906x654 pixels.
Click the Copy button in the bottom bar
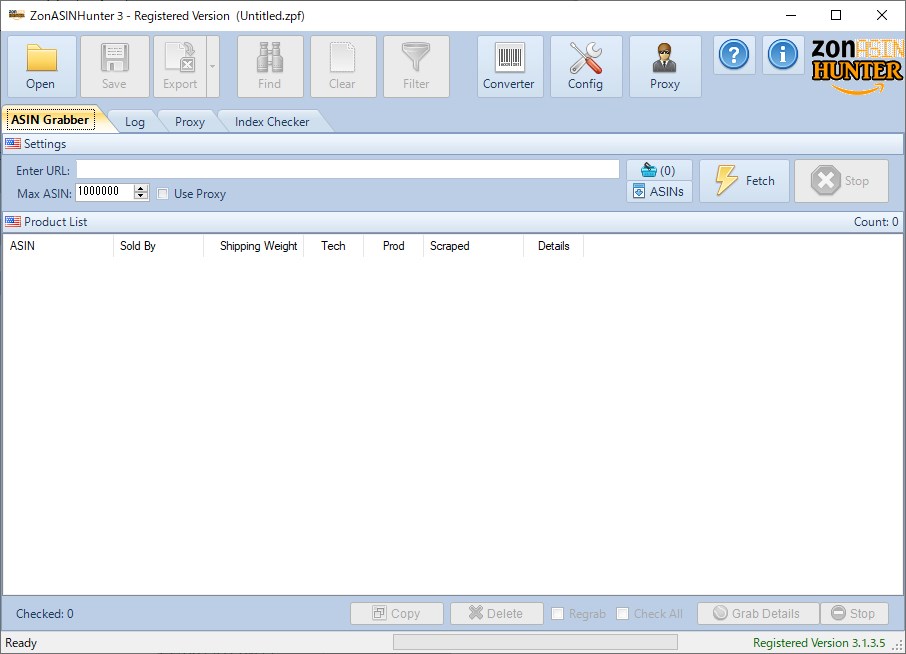click(397, 613)
